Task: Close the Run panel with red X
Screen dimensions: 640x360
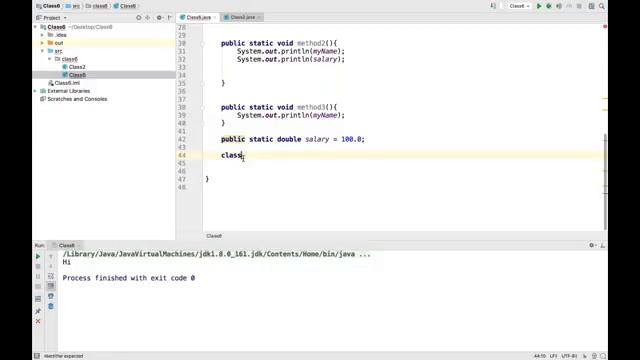Action: (x=38, y=321)
